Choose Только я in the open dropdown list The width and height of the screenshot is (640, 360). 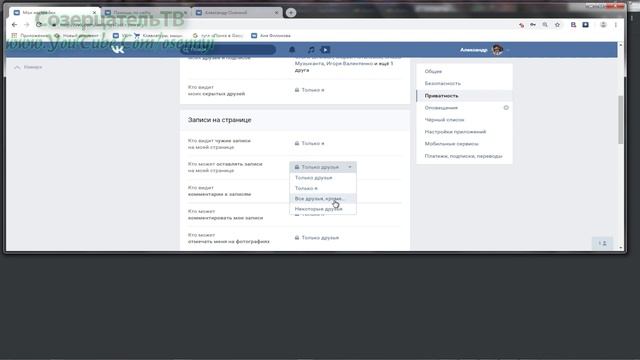(x=323, y=188)
